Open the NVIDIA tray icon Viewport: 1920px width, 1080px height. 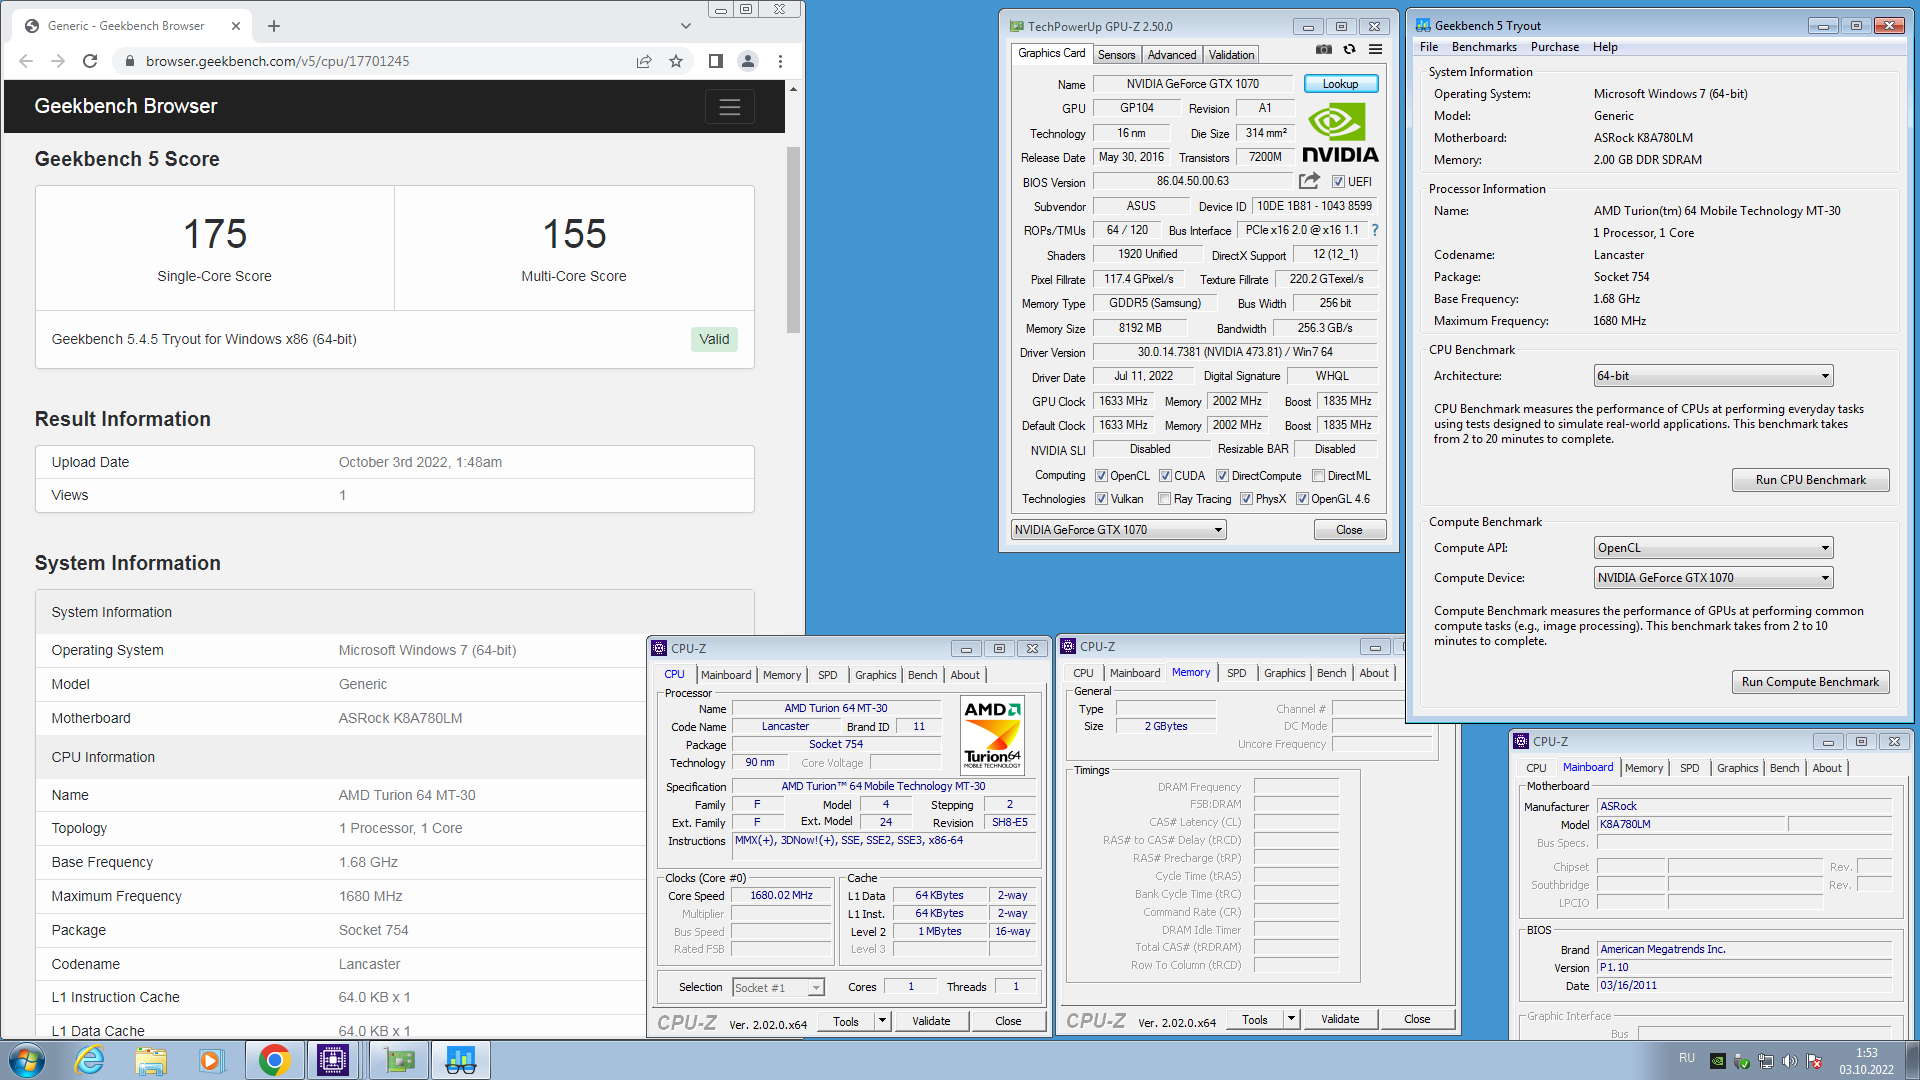1717,1061
